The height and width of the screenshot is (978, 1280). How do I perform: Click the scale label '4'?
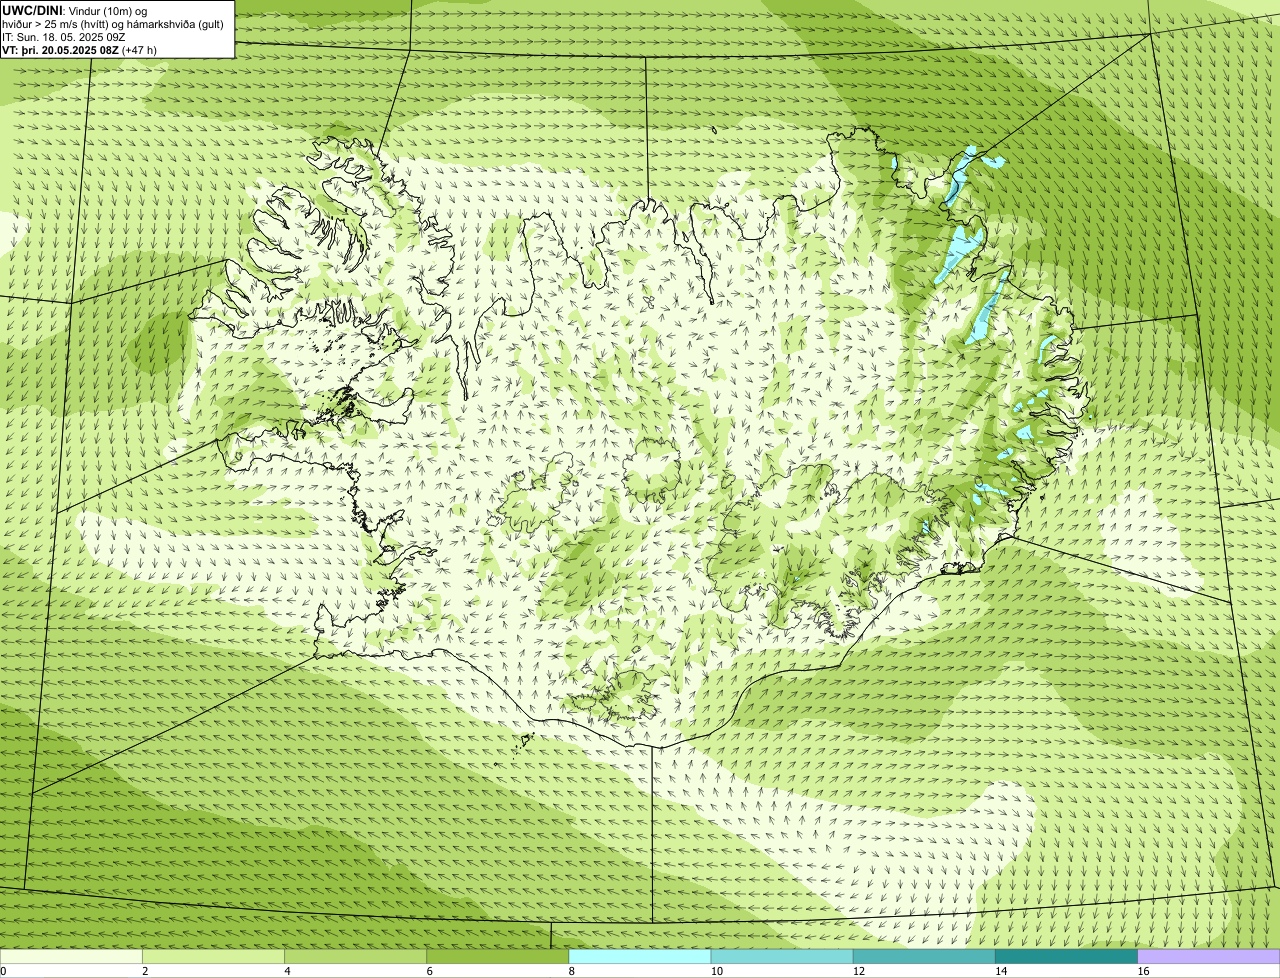(x=288, y=971)
